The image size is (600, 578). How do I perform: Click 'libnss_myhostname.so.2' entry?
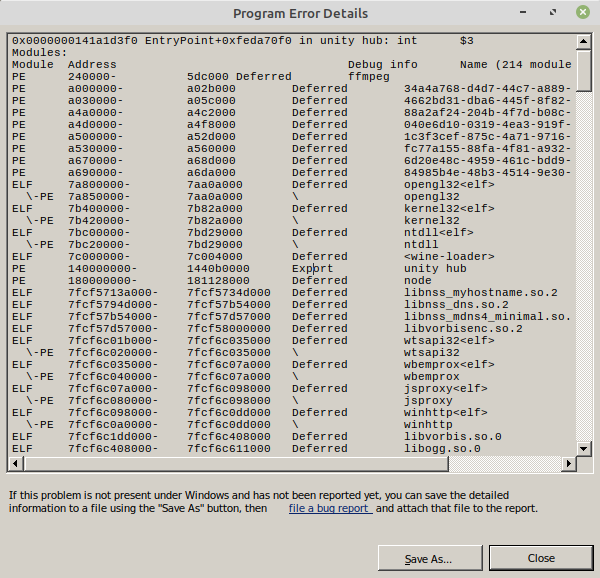(x=481, y=293)
